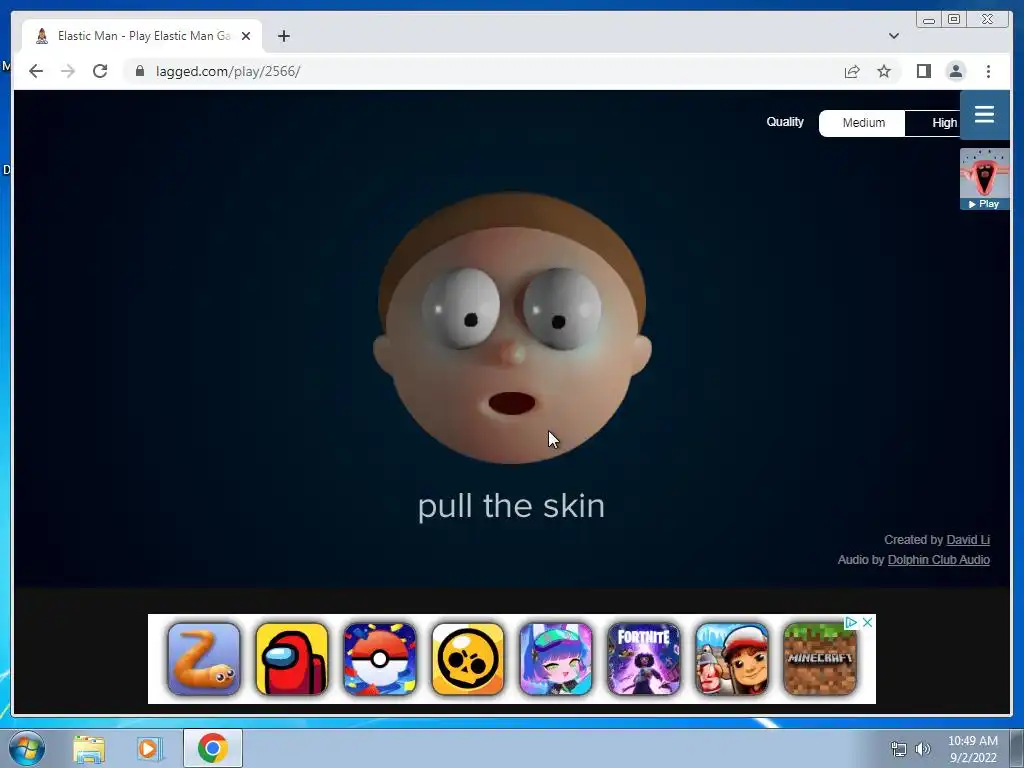The width and height of the screenshot is (1024, 768).
Task: Reload the lagged.com page
Action: 100,71
